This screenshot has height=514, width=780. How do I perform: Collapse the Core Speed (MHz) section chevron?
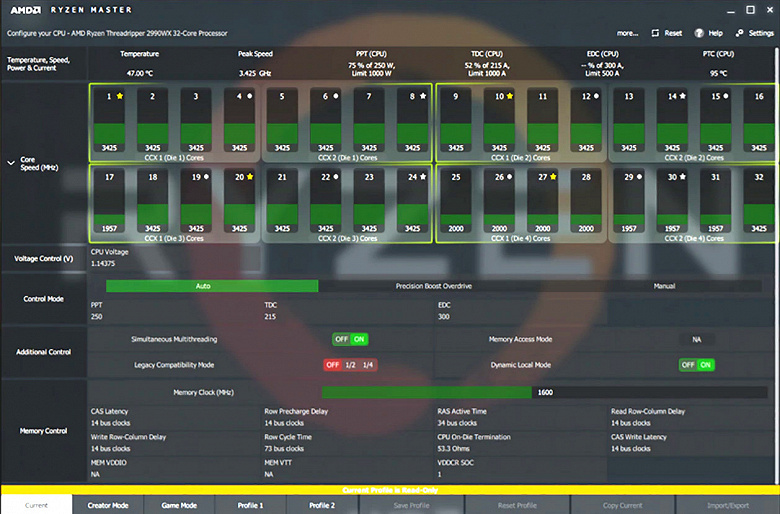(x=11, y=163)
